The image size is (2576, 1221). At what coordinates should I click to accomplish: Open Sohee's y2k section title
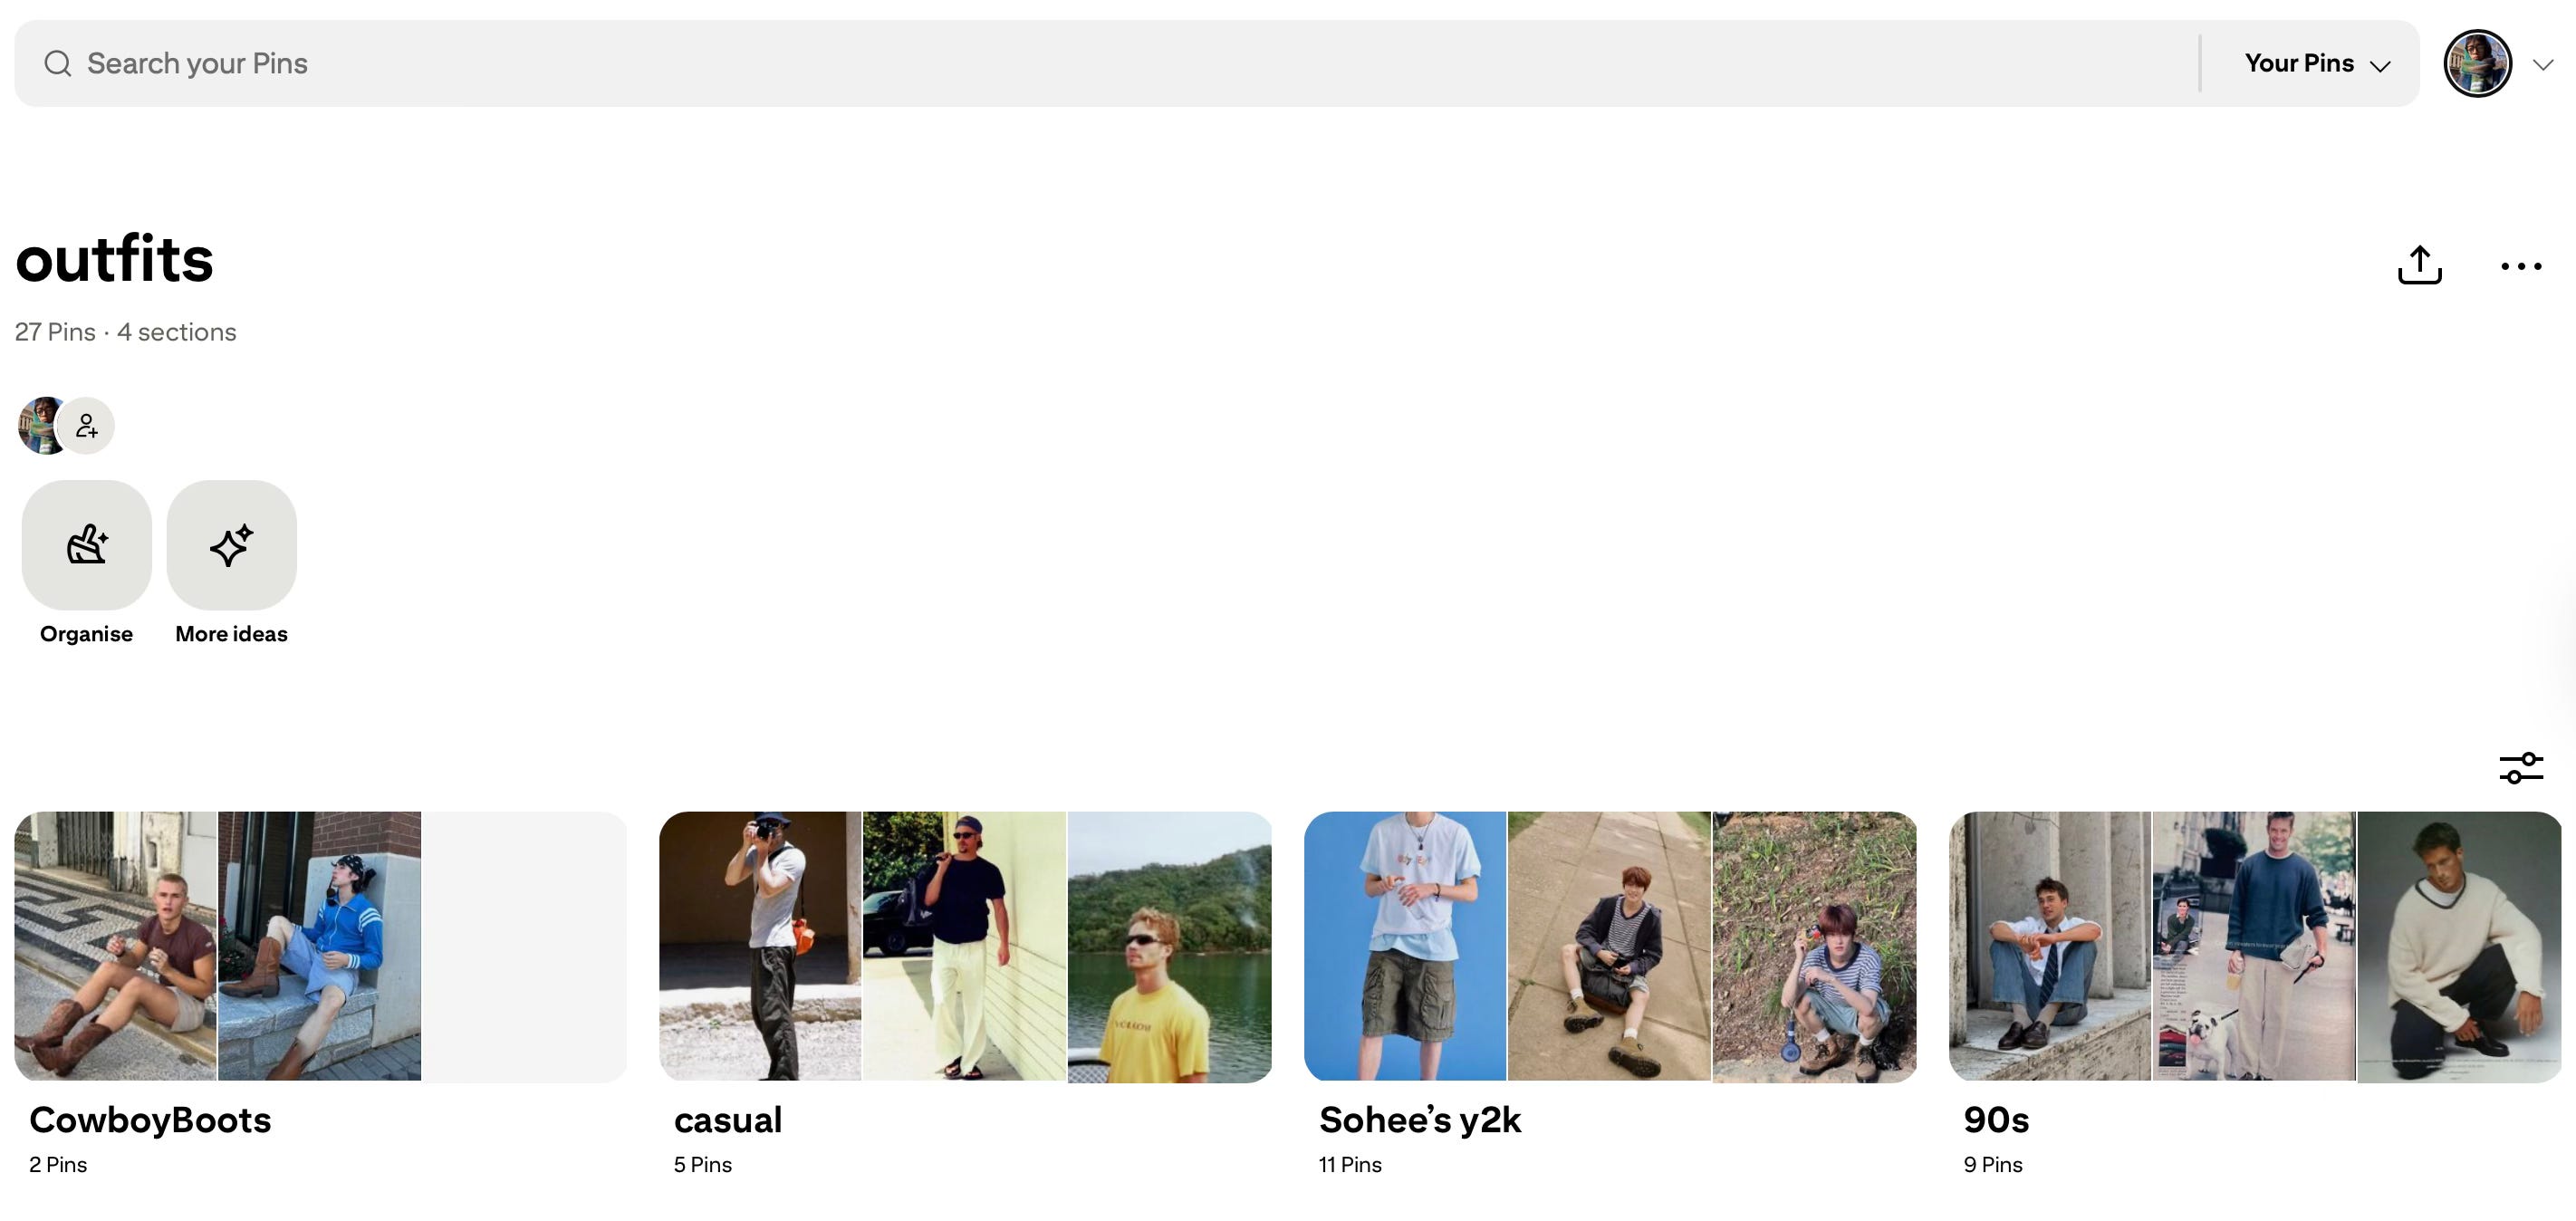point(1420,1120)
